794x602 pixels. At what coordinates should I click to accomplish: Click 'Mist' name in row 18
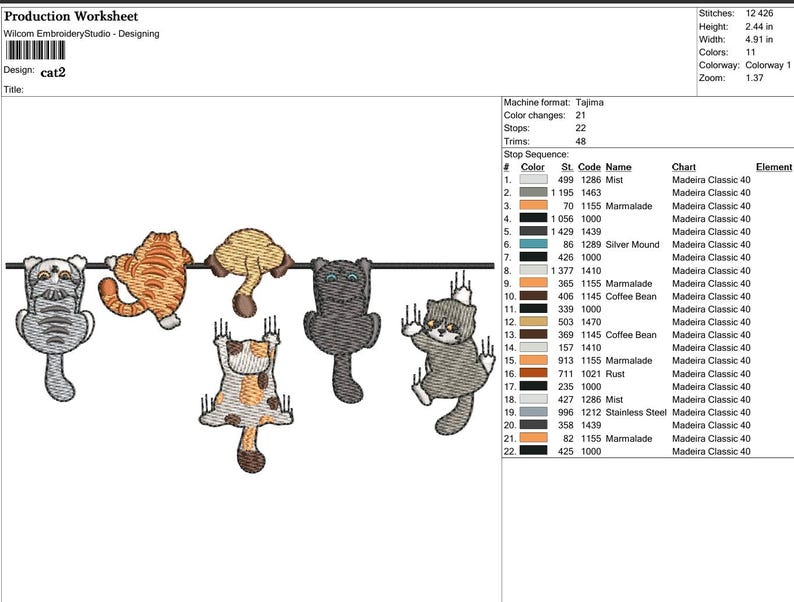(614, 399)
